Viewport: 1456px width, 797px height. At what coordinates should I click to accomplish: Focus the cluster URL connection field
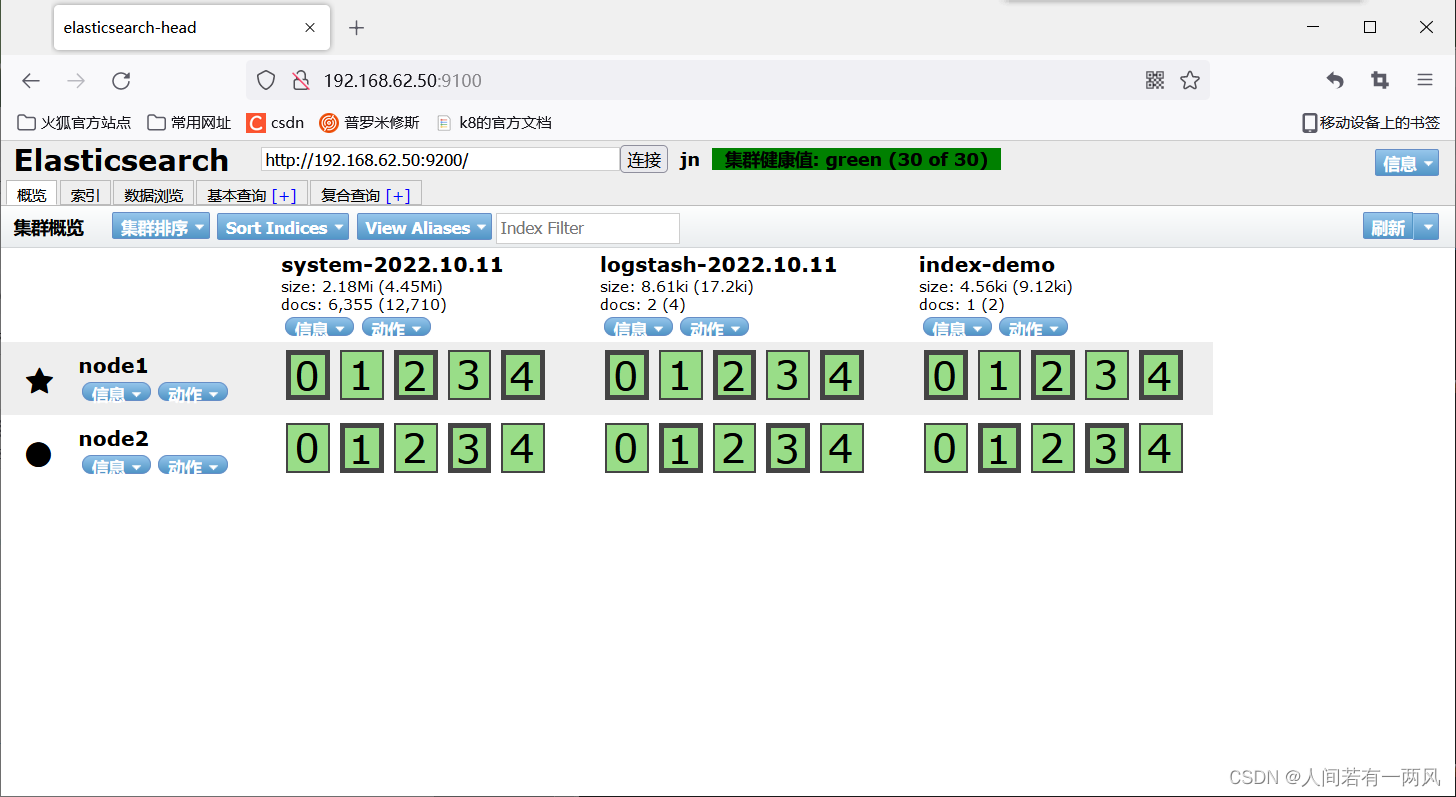click(x=440, y=160)
